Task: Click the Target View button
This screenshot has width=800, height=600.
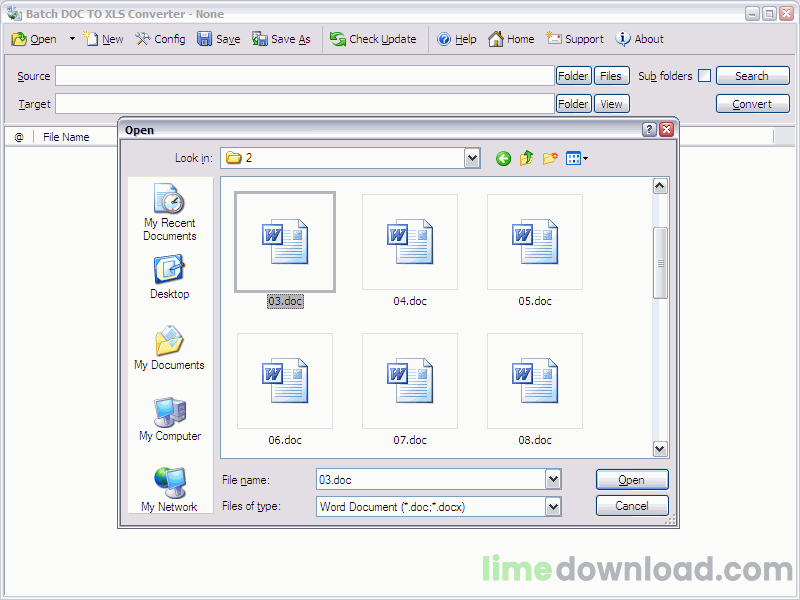Action: coord(611,104)
